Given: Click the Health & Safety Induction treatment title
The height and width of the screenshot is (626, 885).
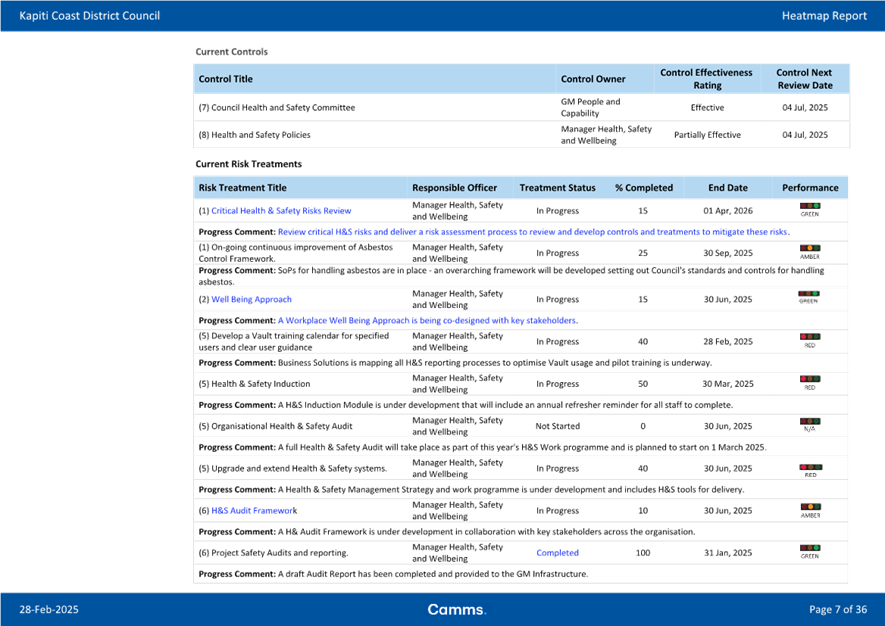Looking at the screenshot, I should [254, 384].
